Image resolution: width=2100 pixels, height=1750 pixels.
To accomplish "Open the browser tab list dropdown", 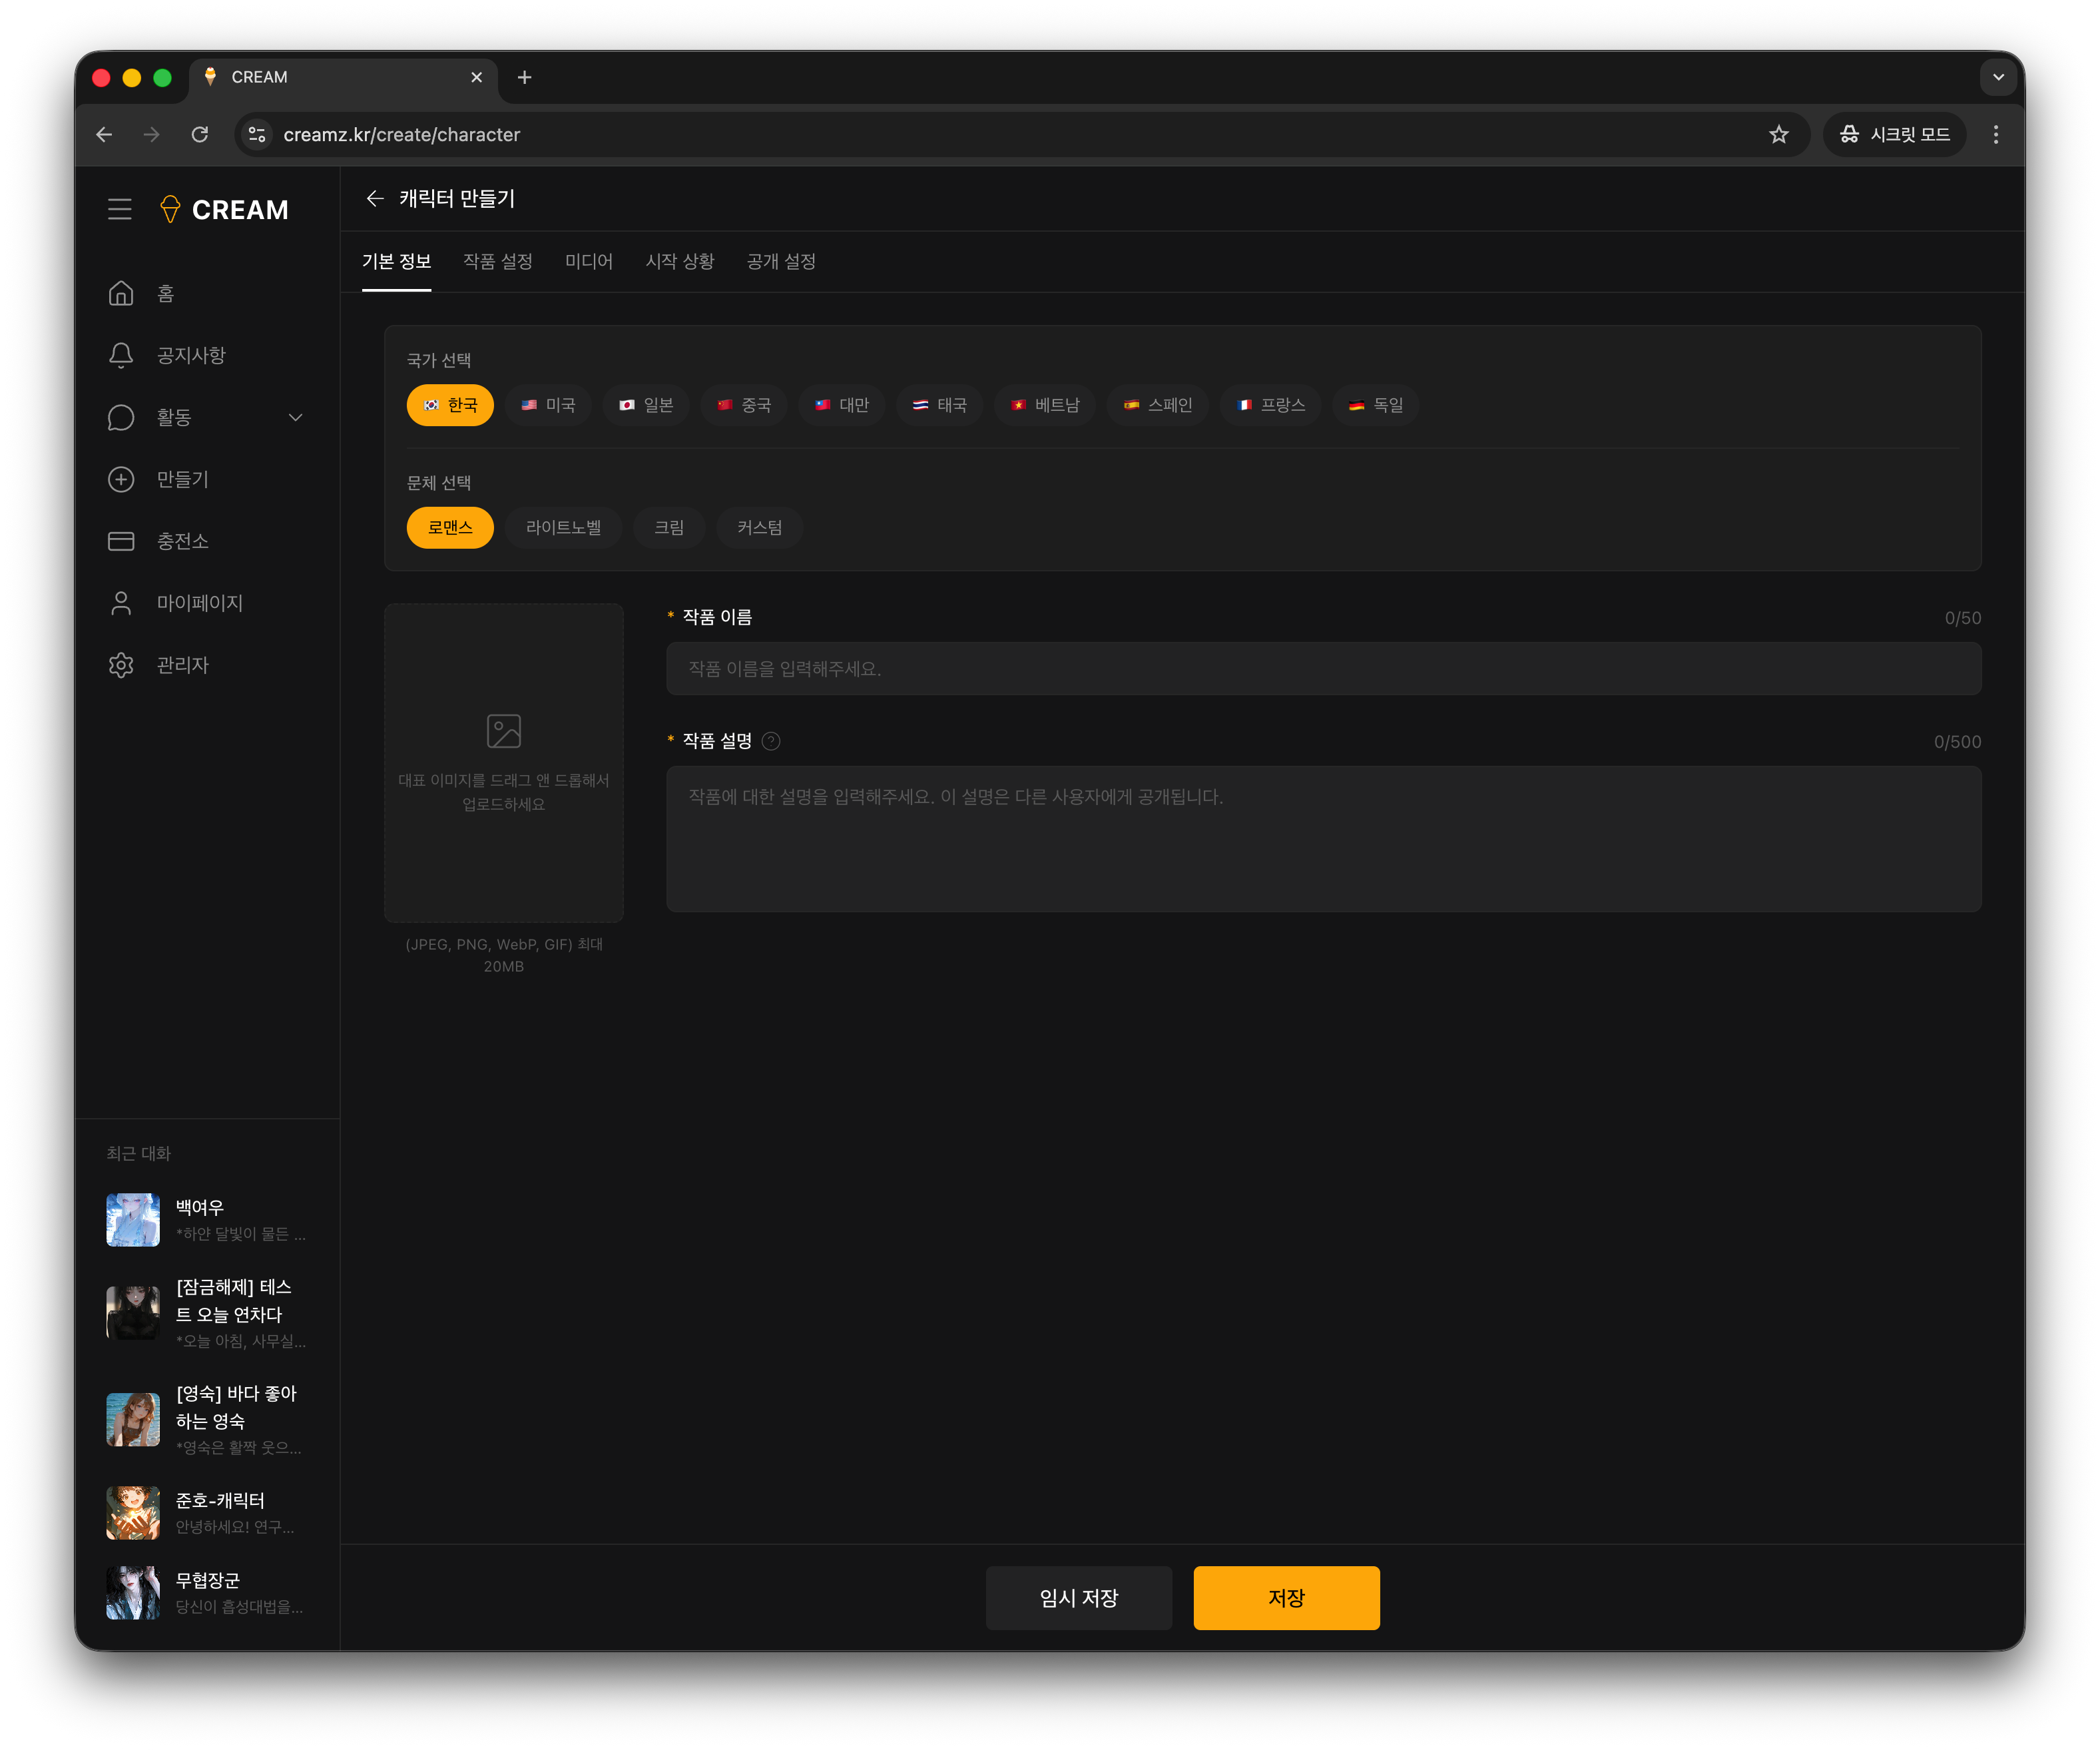I will 1998,77.
